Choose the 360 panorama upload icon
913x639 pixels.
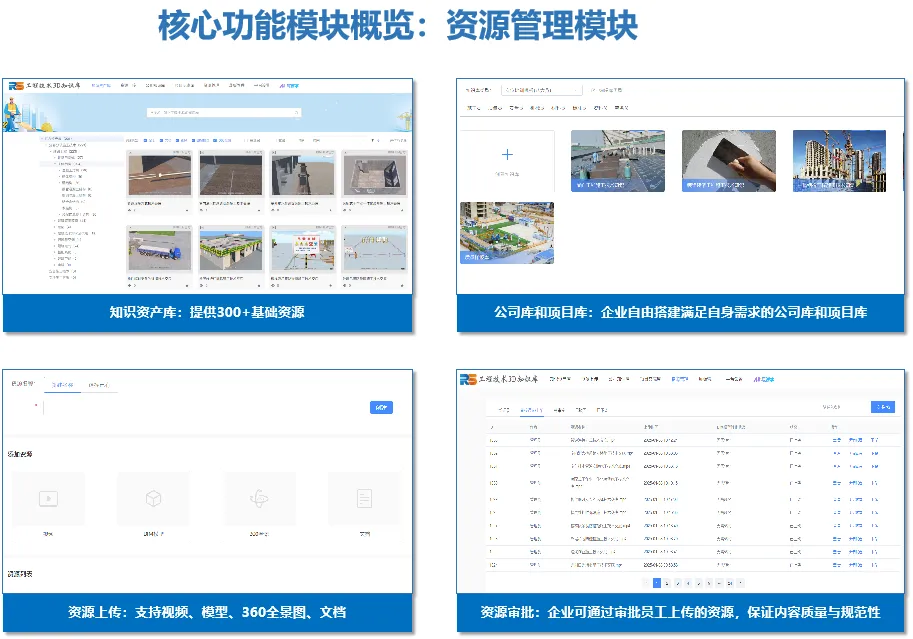click(x=259, y=498)
